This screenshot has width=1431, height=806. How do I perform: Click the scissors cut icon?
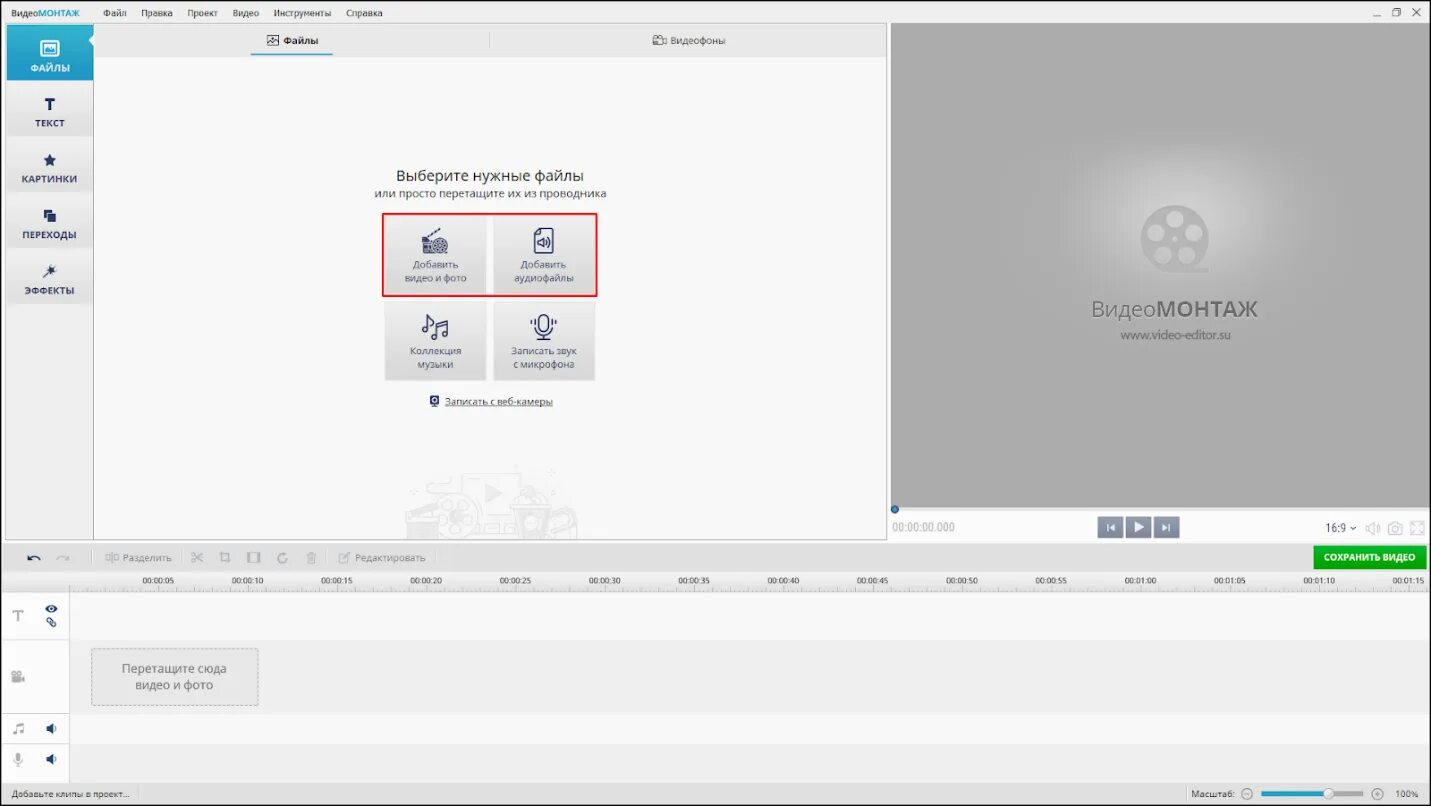tap(197, 557)
